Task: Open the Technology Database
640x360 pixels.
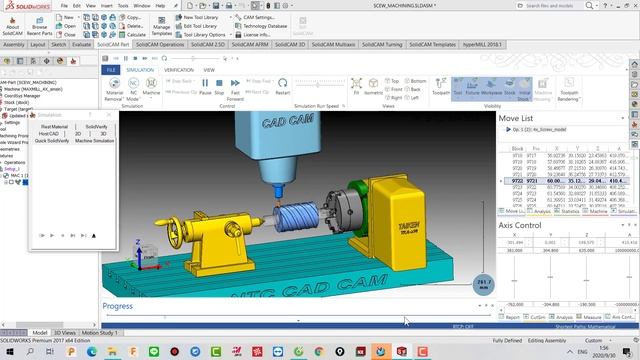Action: click(261, 26)
